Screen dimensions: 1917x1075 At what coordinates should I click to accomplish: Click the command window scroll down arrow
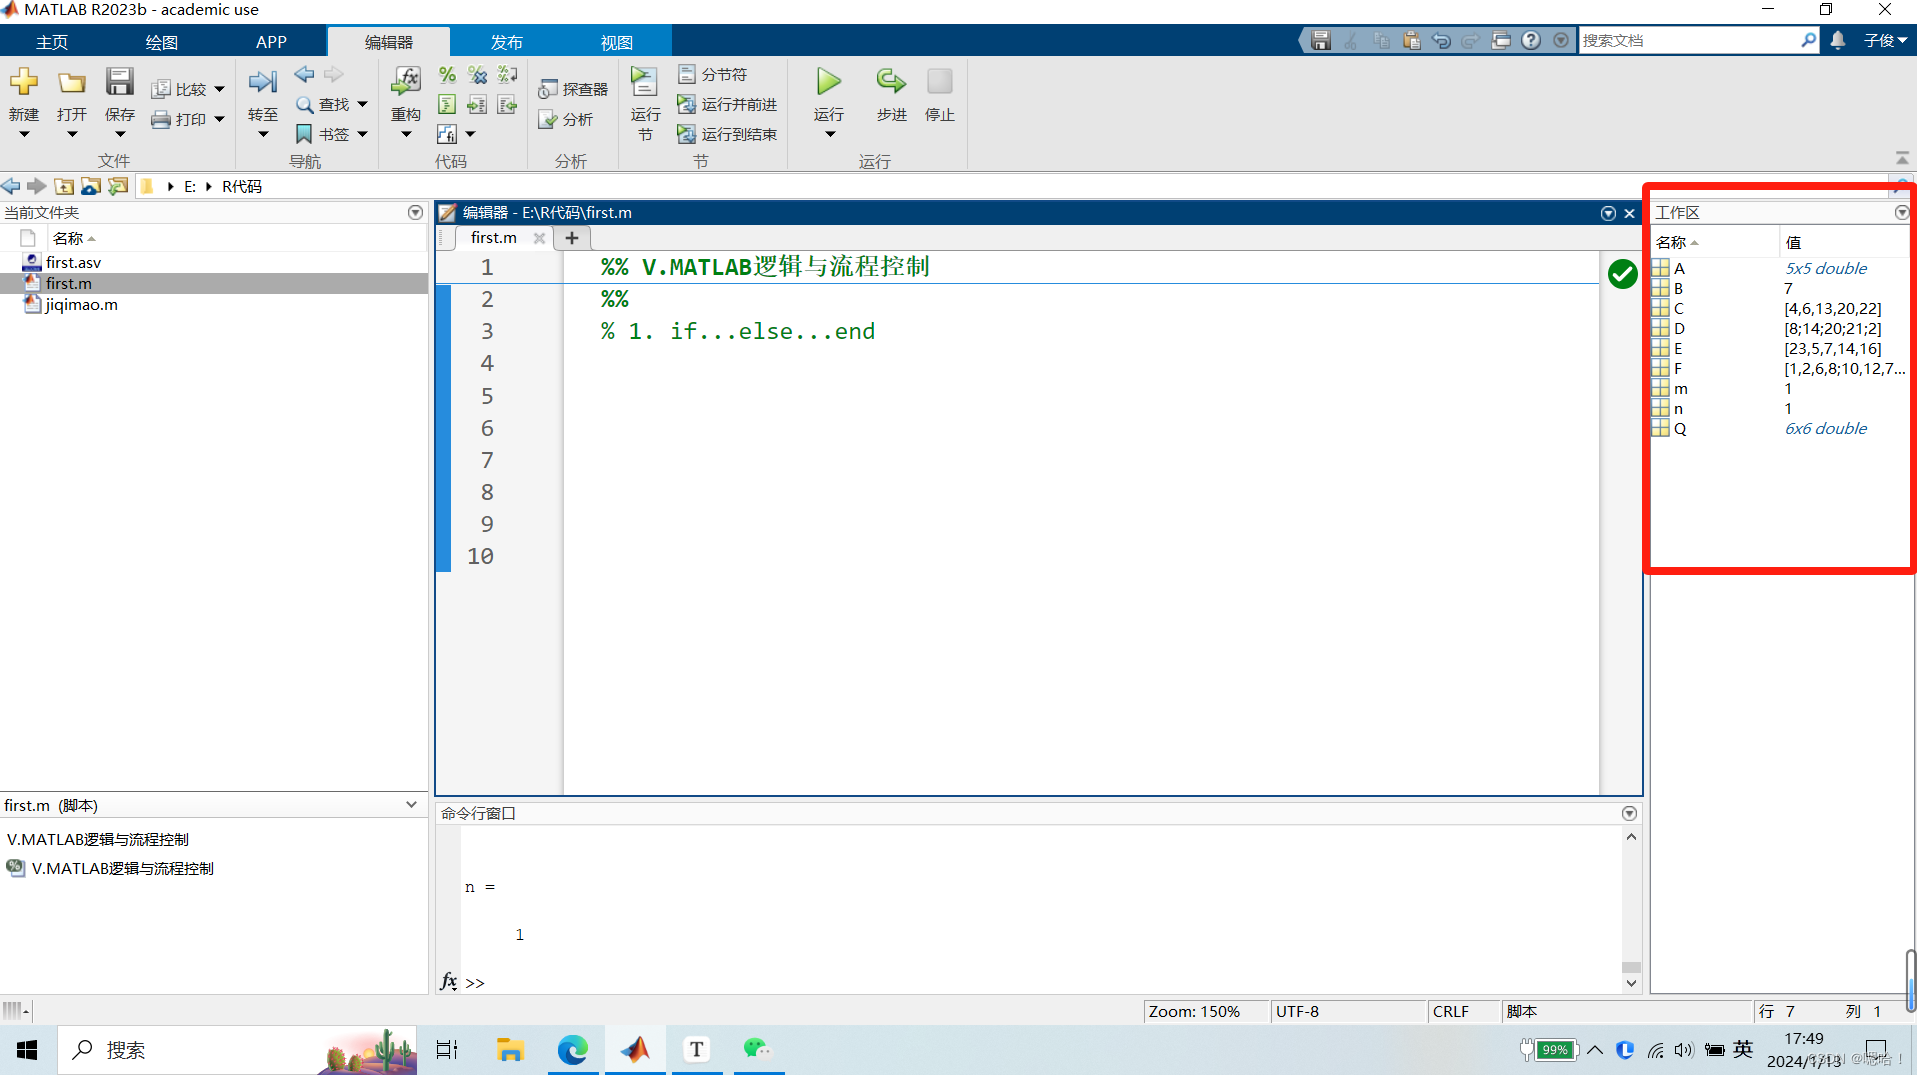pos(1631,984)
